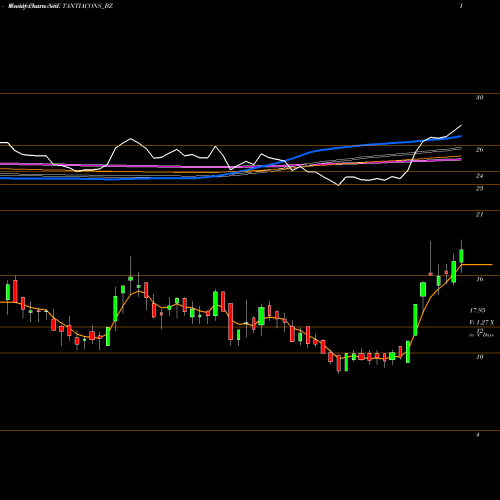Click the 21 price axis label

[x=479, y=215]
